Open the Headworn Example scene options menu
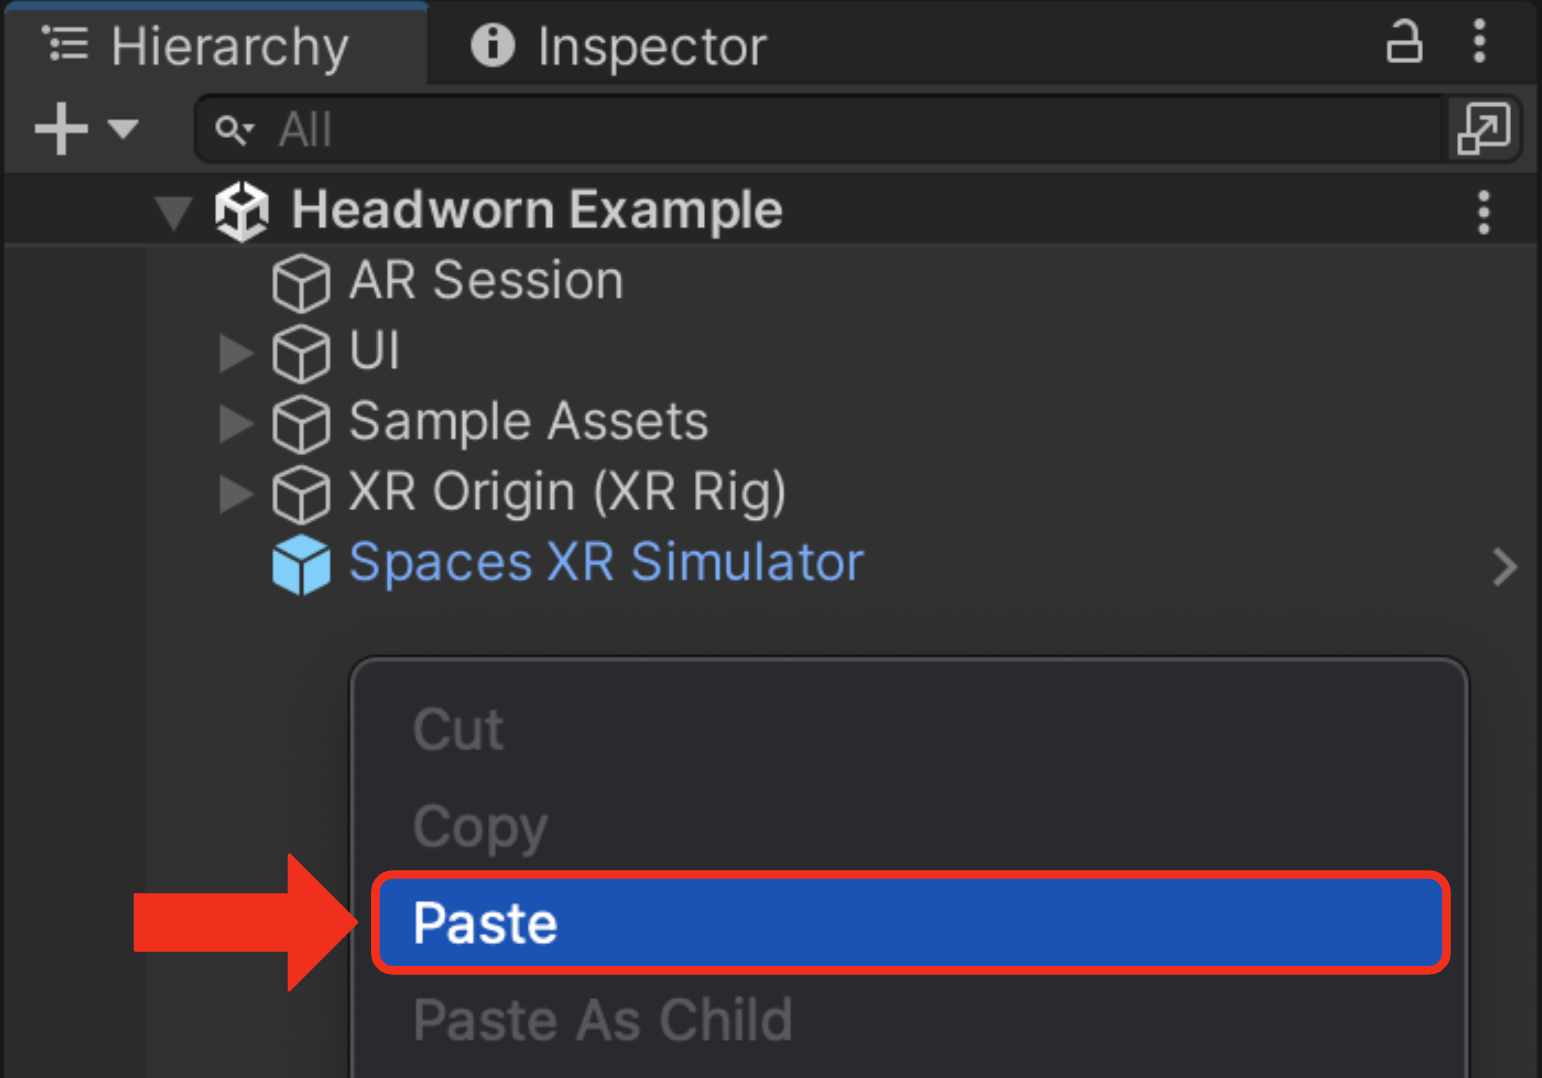Image resolution: width=1542 pixels, height=1078 pixels. click(x=1483, y=213)
